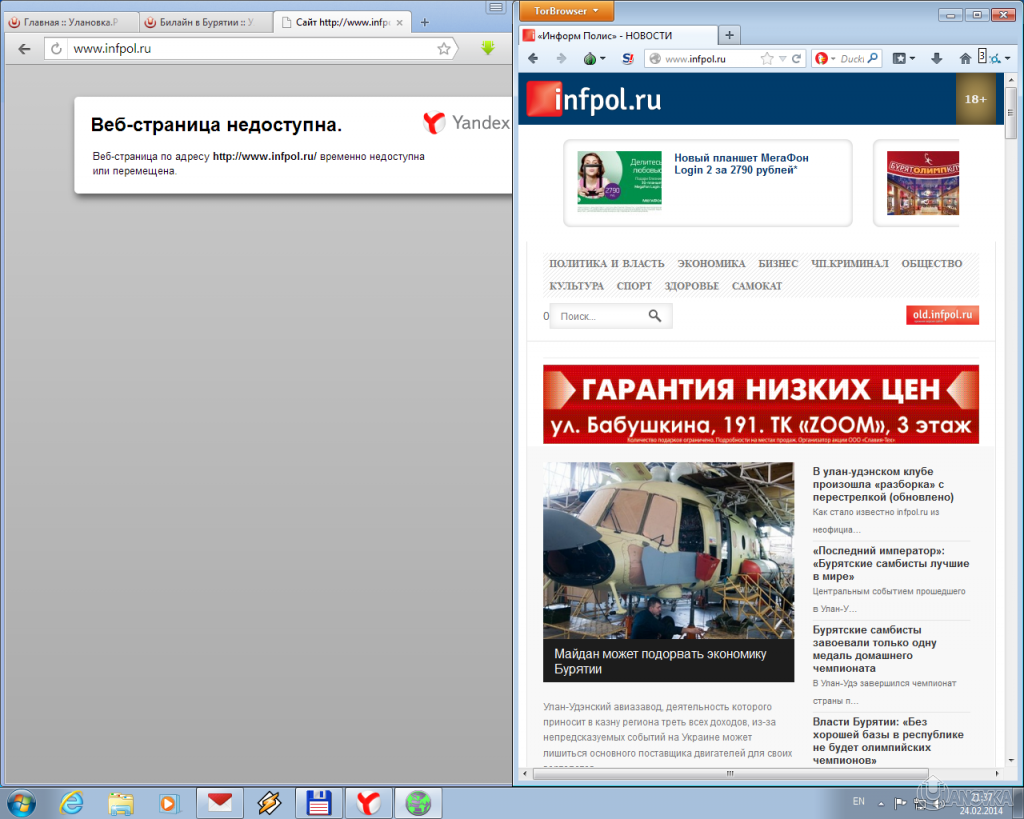Open Yandex Browser from the taskbar
This screenshot has width=1024, height=819.
[368, 802]
